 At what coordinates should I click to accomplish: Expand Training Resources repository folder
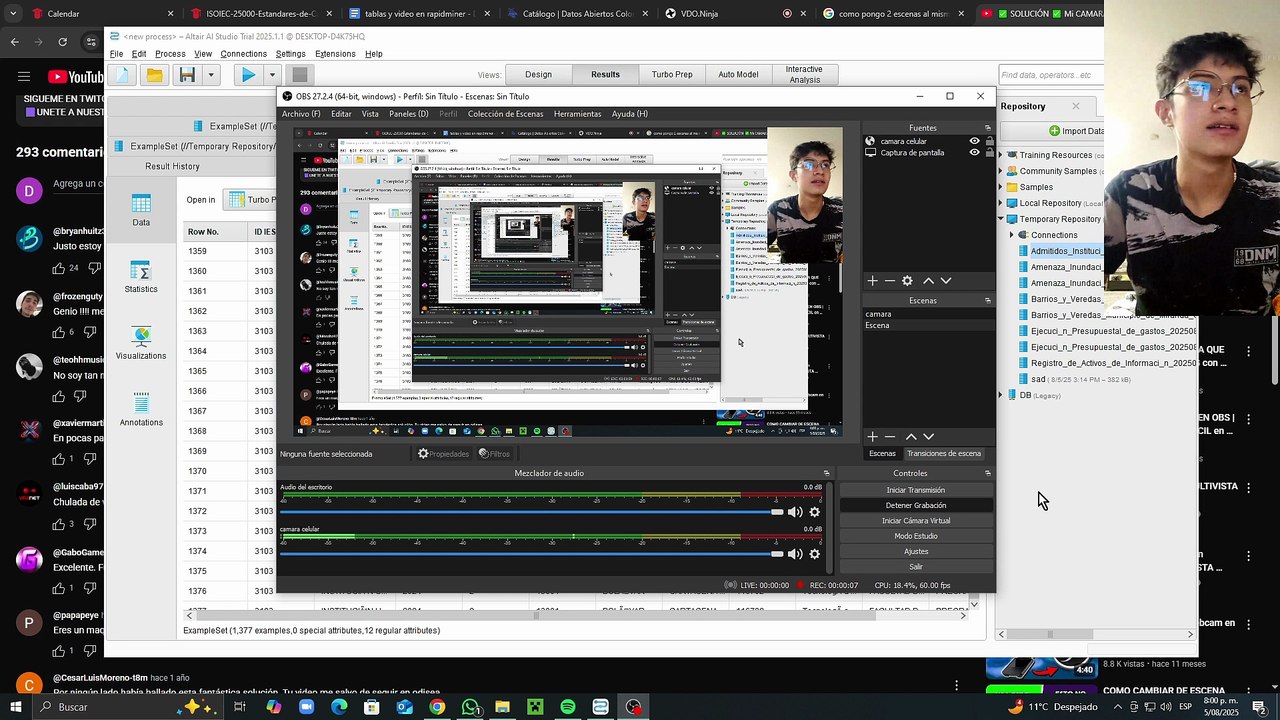[x=1000, y=155]
